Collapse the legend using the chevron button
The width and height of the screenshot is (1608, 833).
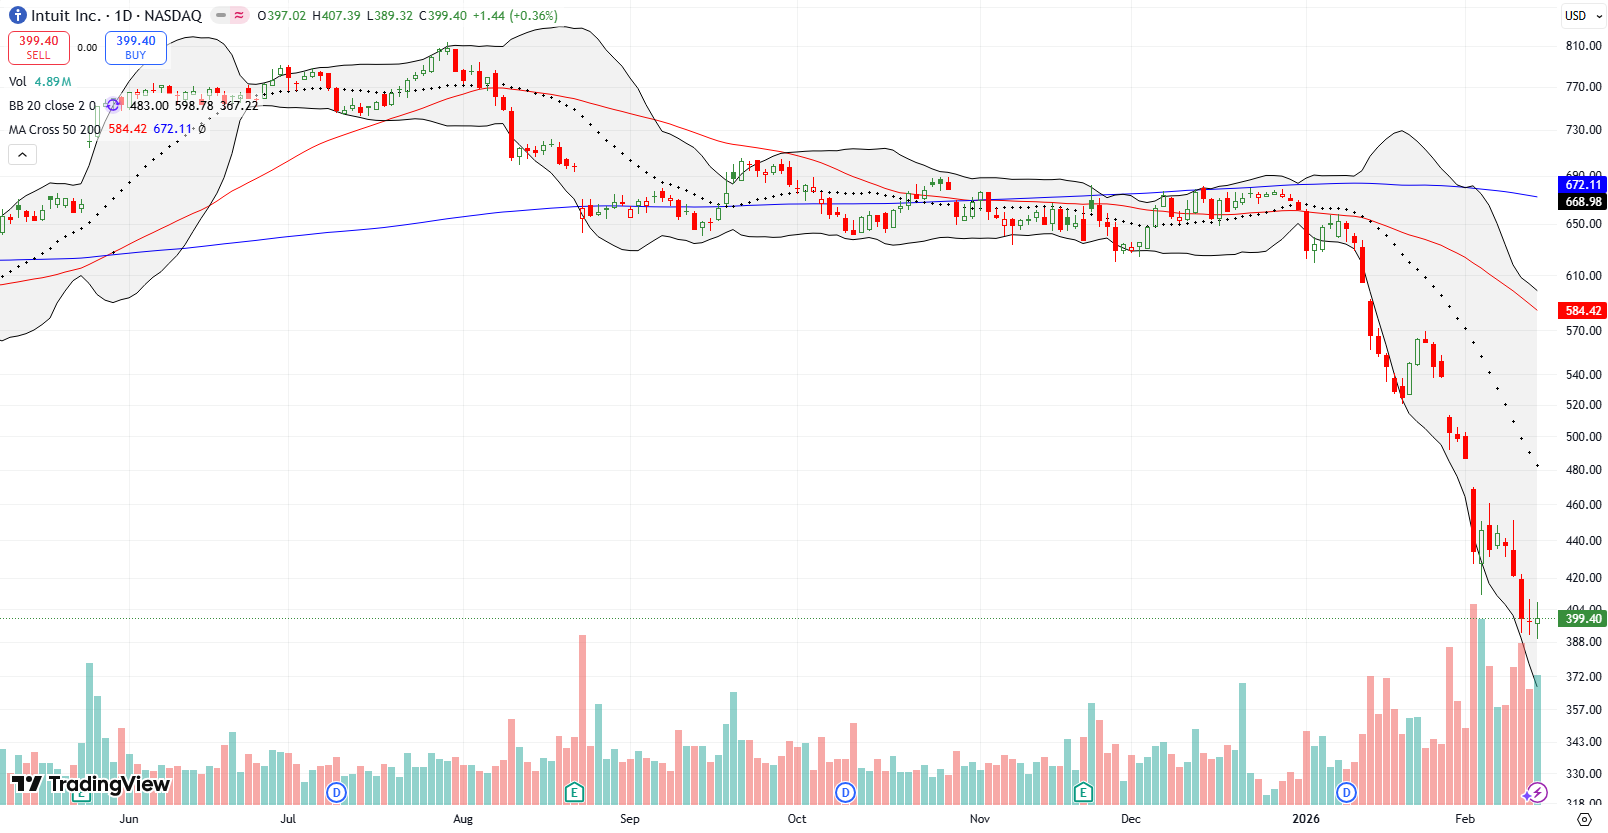pos(22,154)
